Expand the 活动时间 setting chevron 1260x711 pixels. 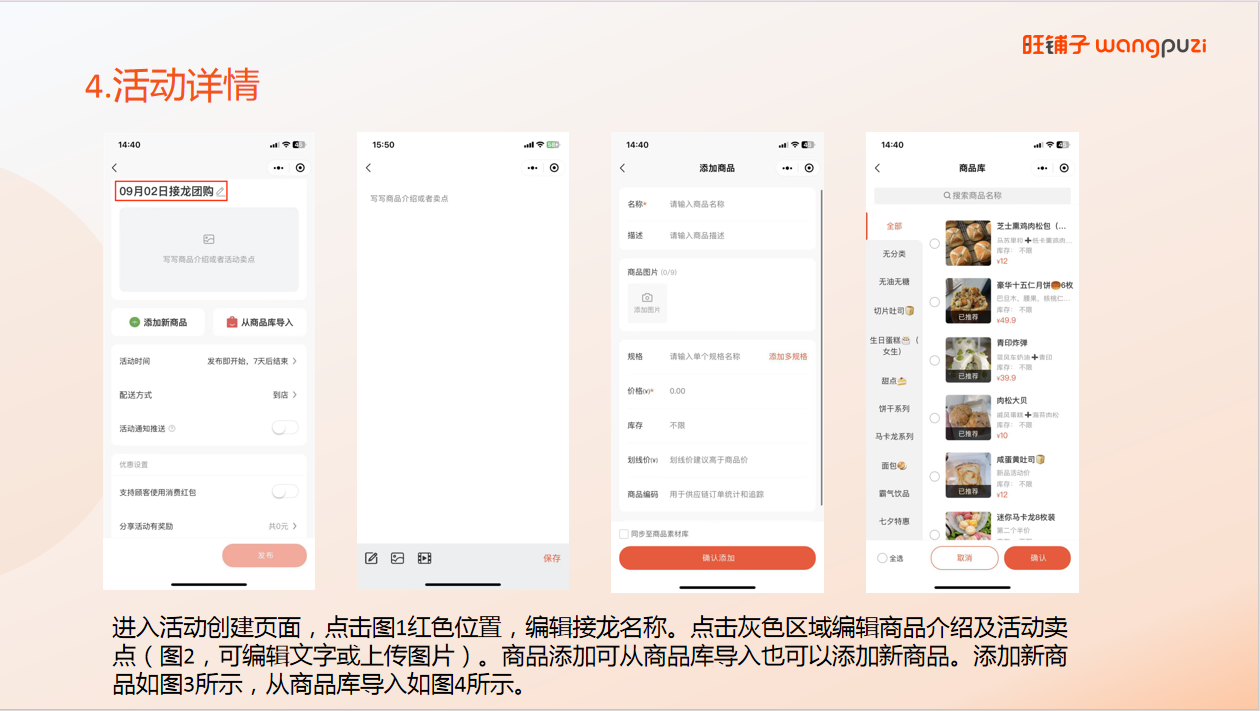(295, 361)
